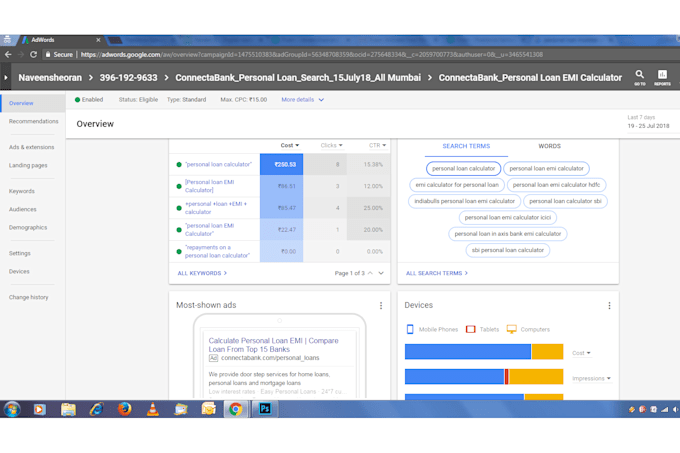
Task: Open Devices card three-dot menu
Action: (x=609, y=306)
